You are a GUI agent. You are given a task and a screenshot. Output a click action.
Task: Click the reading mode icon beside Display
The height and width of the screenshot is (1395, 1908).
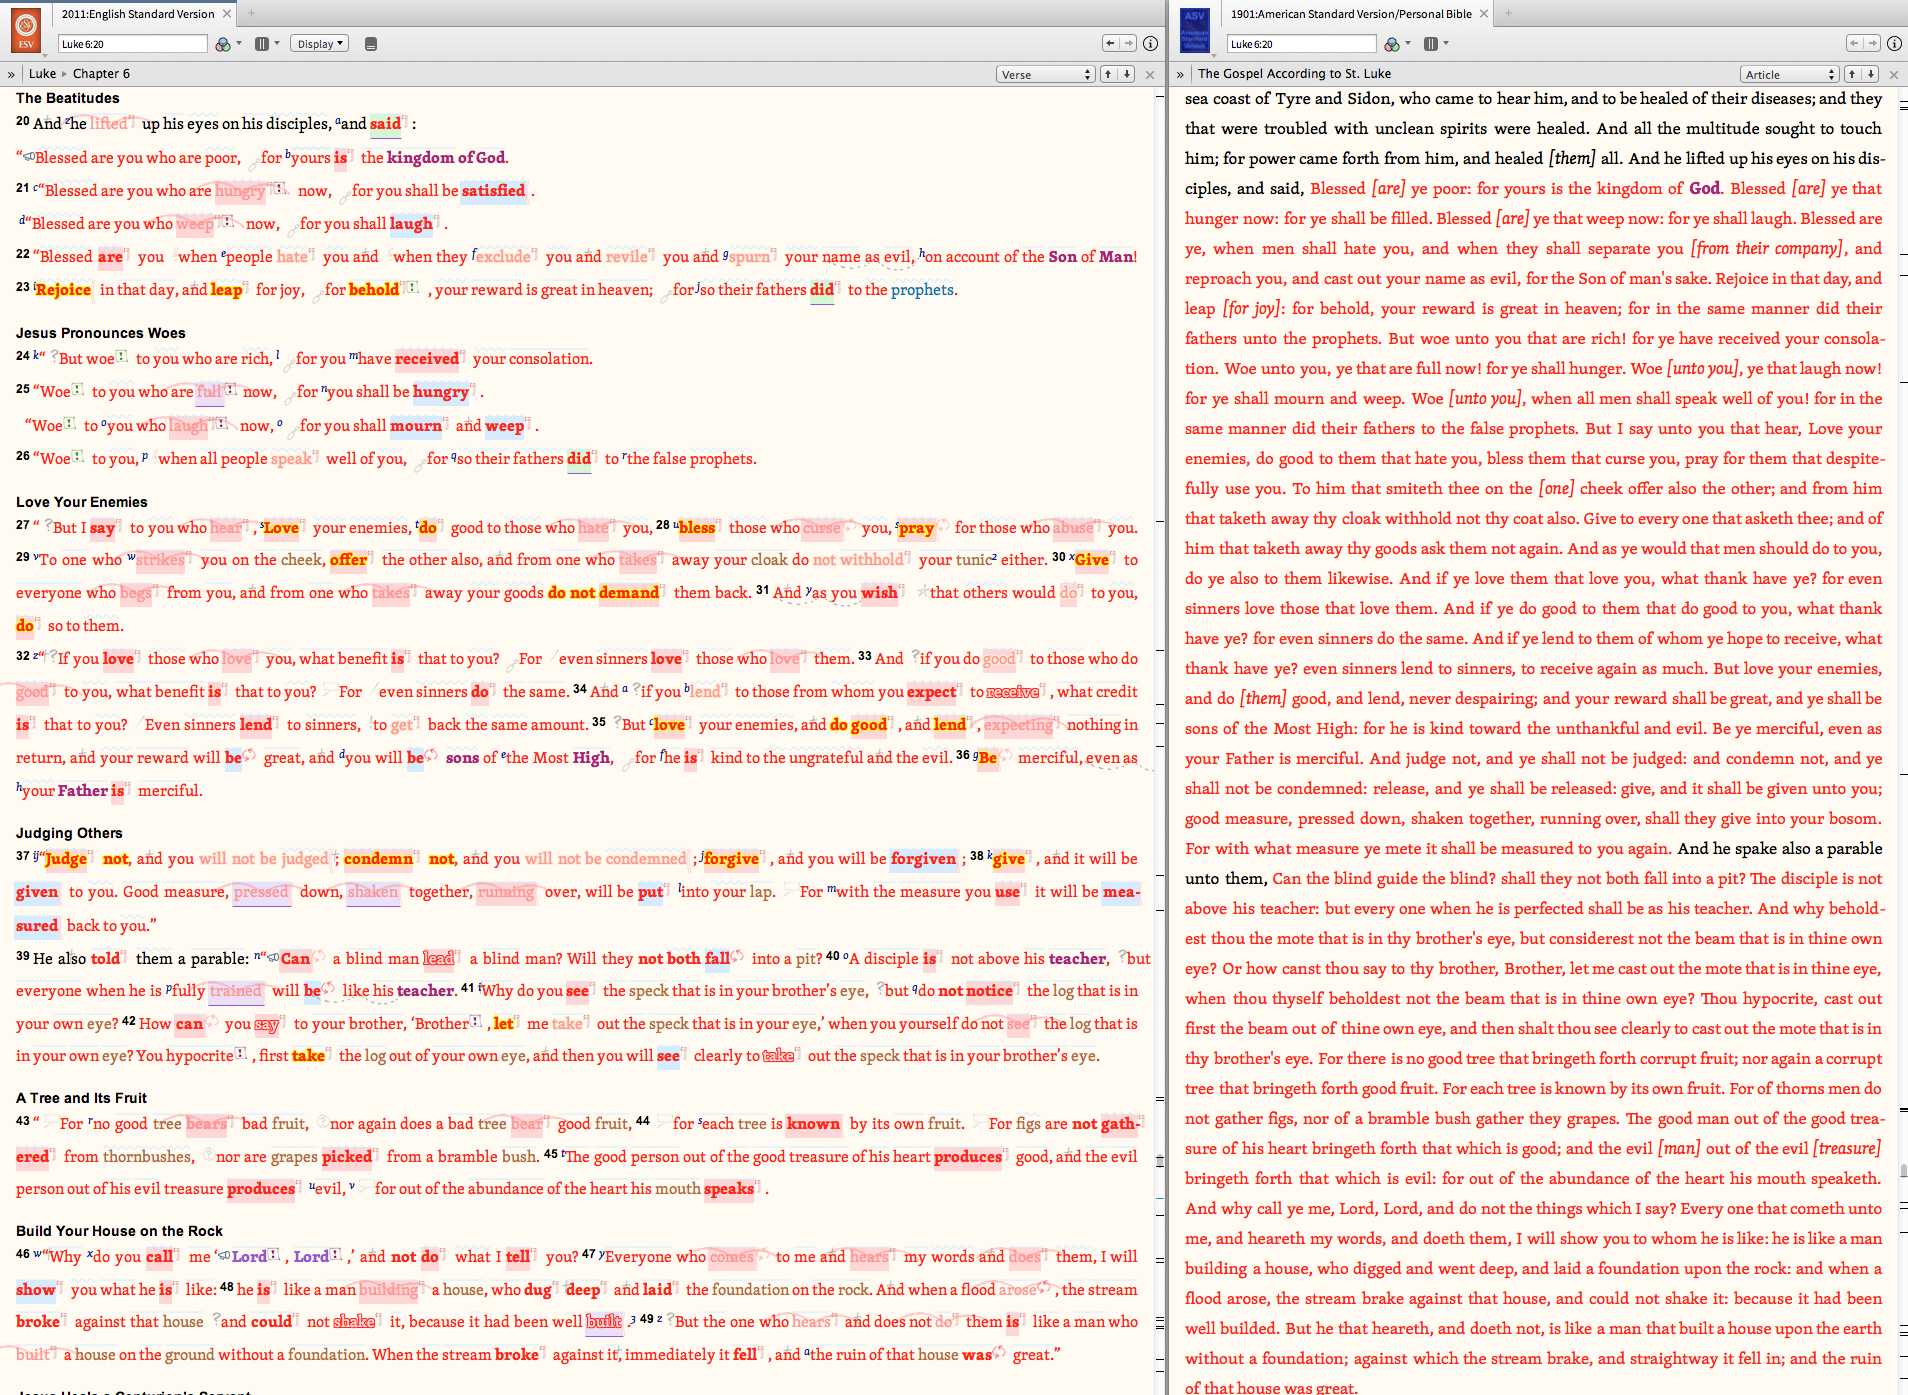point(371,44)
